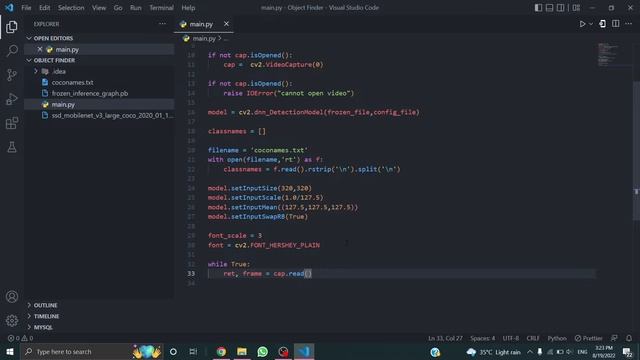640x360 pixels.
Task: Open the Extensions view
Action: 12,123
